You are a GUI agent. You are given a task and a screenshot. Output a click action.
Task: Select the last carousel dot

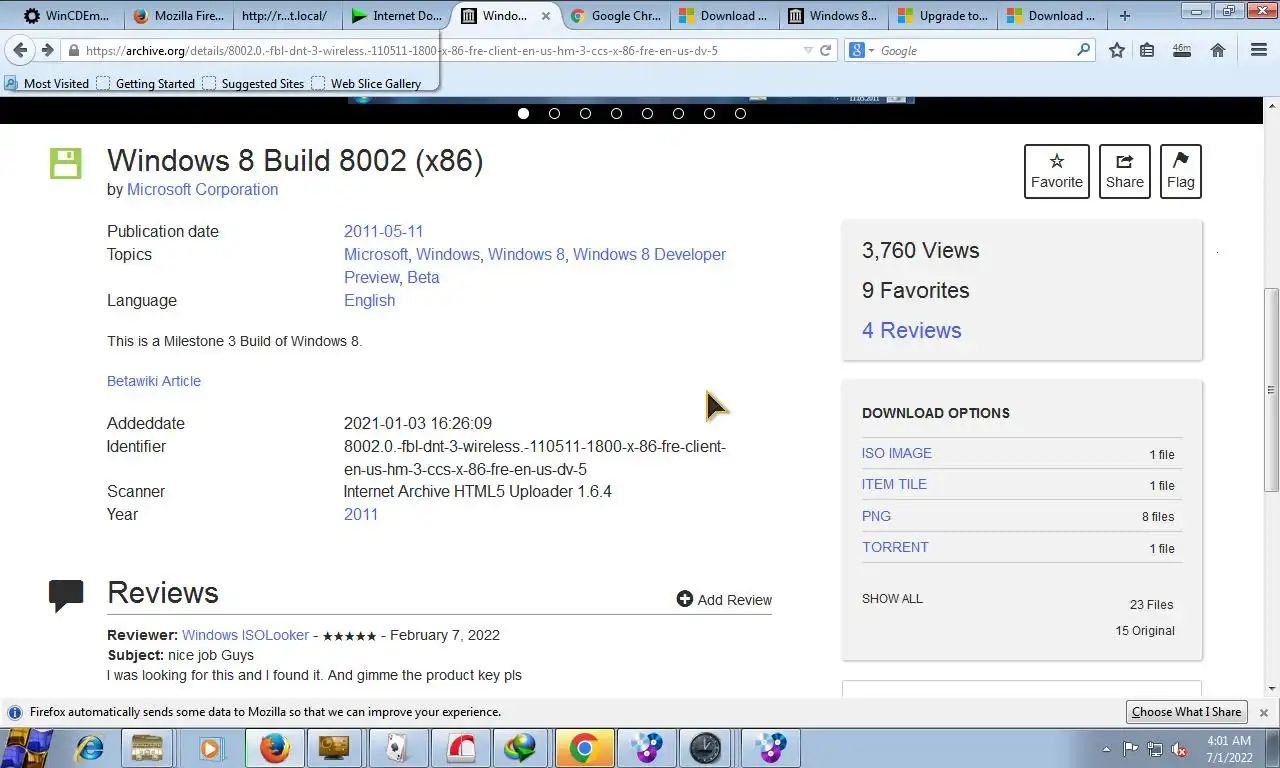740,113
